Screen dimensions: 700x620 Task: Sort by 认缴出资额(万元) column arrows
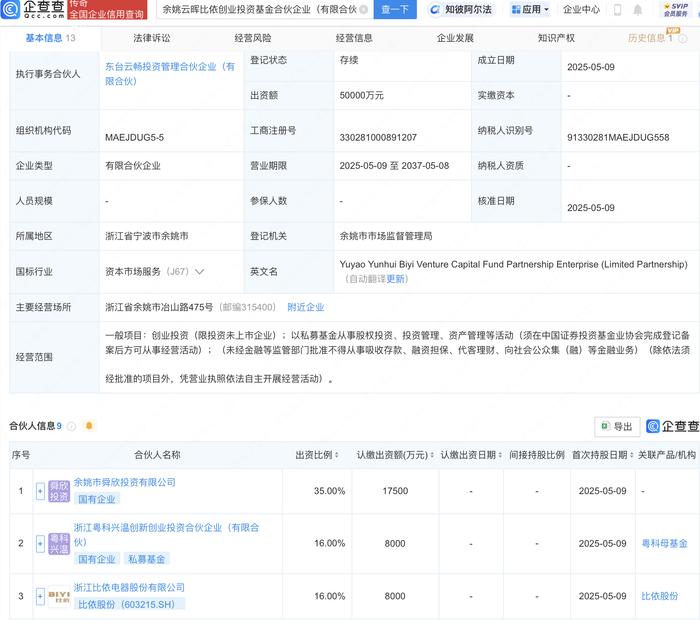pyautogui.click(x=432, y=455)
